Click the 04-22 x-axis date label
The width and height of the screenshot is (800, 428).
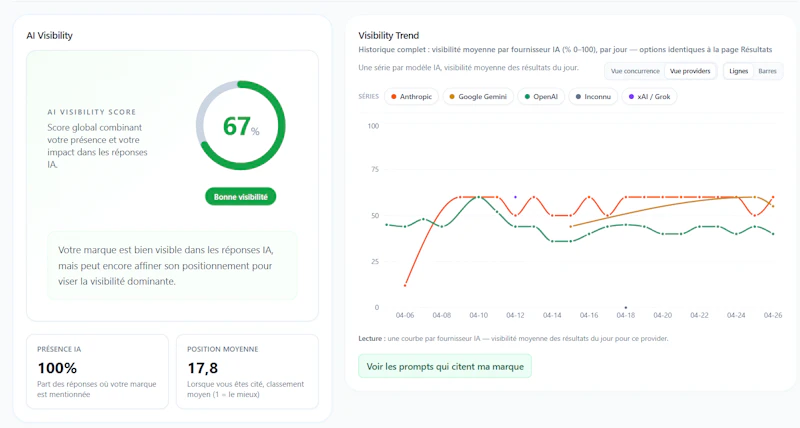(699, 315)
